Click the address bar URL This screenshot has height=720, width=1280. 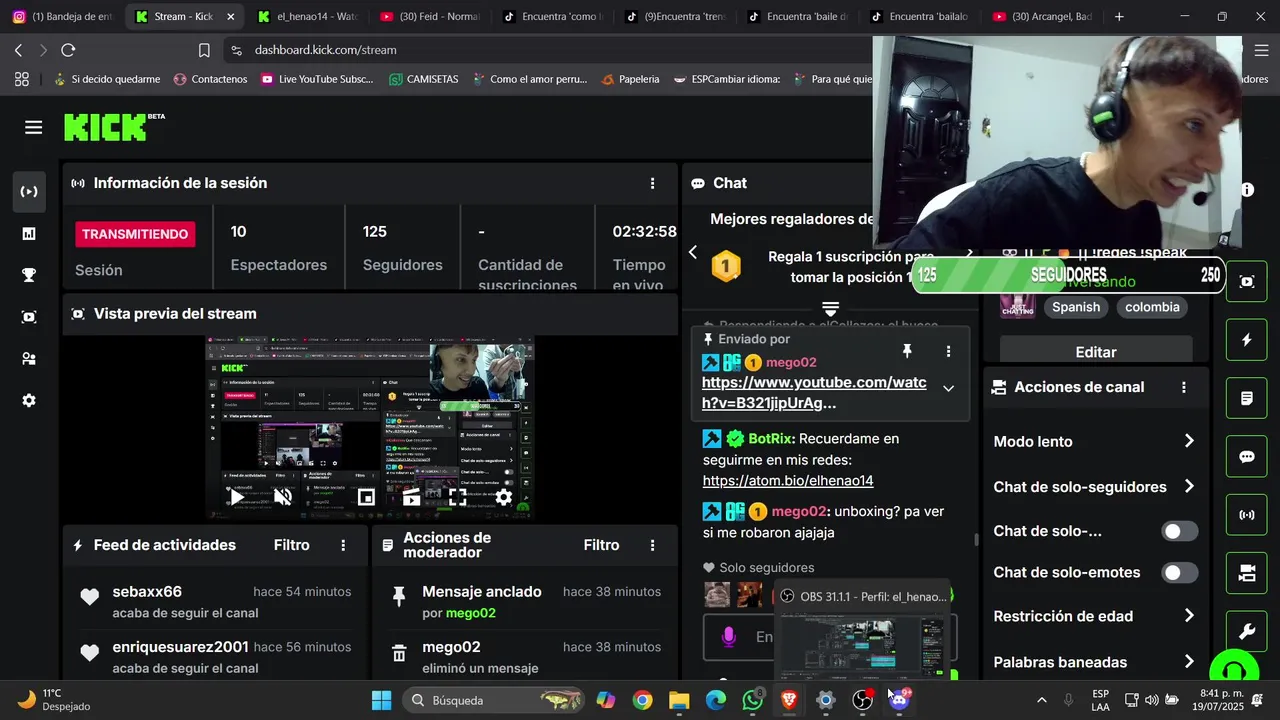pyautogui.click(x=326, y=50)
